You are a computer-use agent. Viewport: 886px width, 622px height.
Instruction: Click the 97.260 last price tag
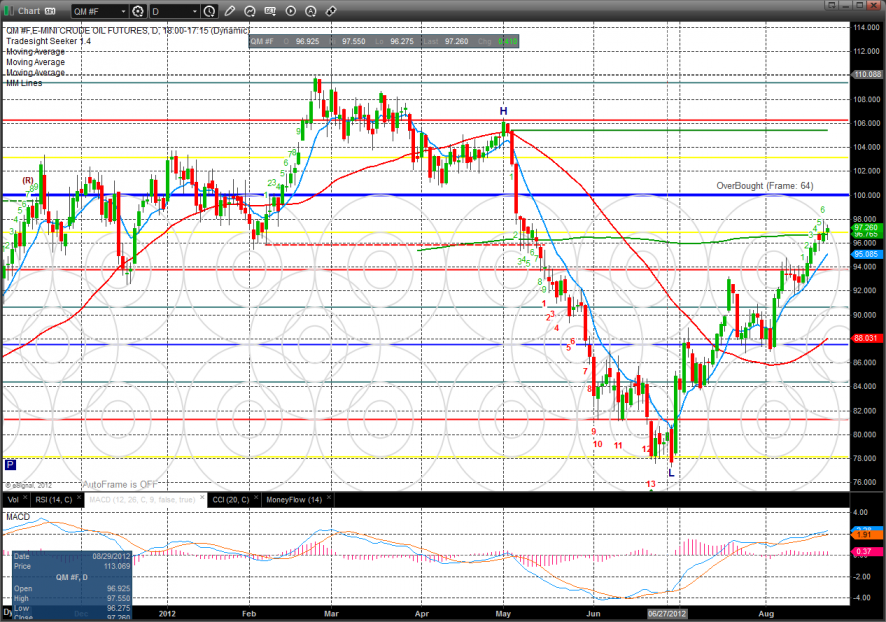pyautogui.click(x=867, y=228)
